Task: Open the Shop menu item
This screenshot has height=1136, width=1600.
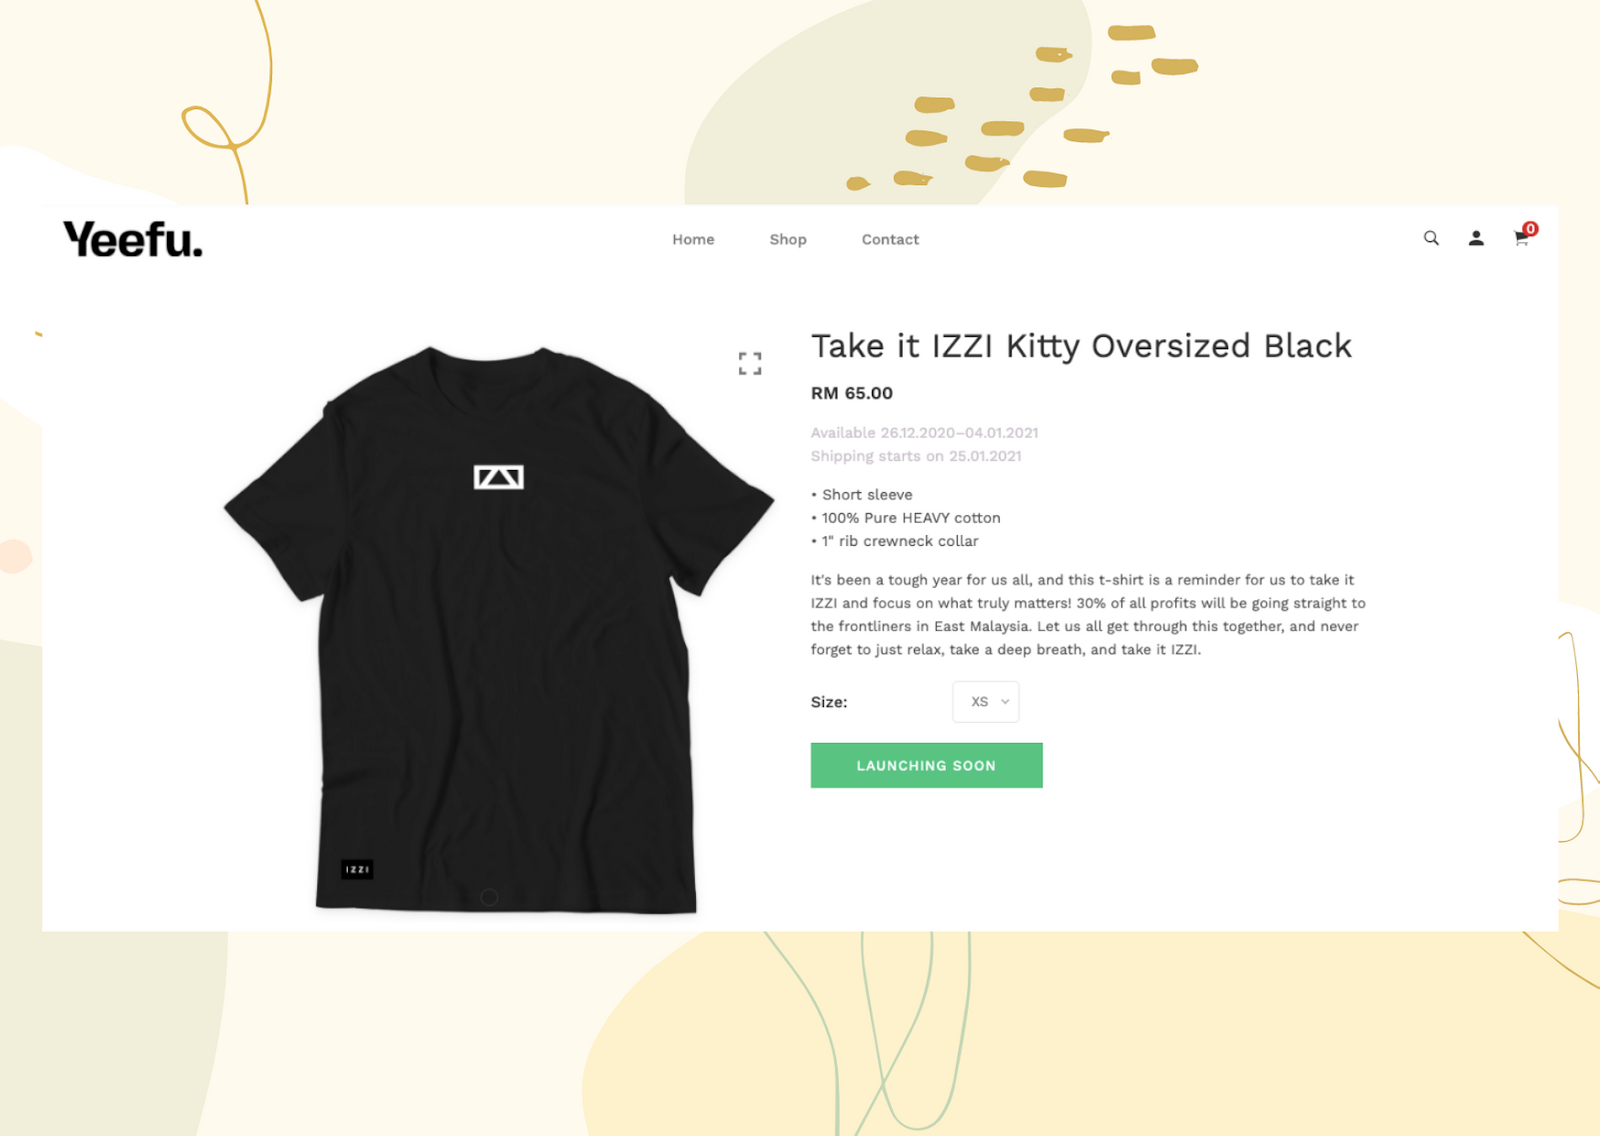Action: coord(788,239)
